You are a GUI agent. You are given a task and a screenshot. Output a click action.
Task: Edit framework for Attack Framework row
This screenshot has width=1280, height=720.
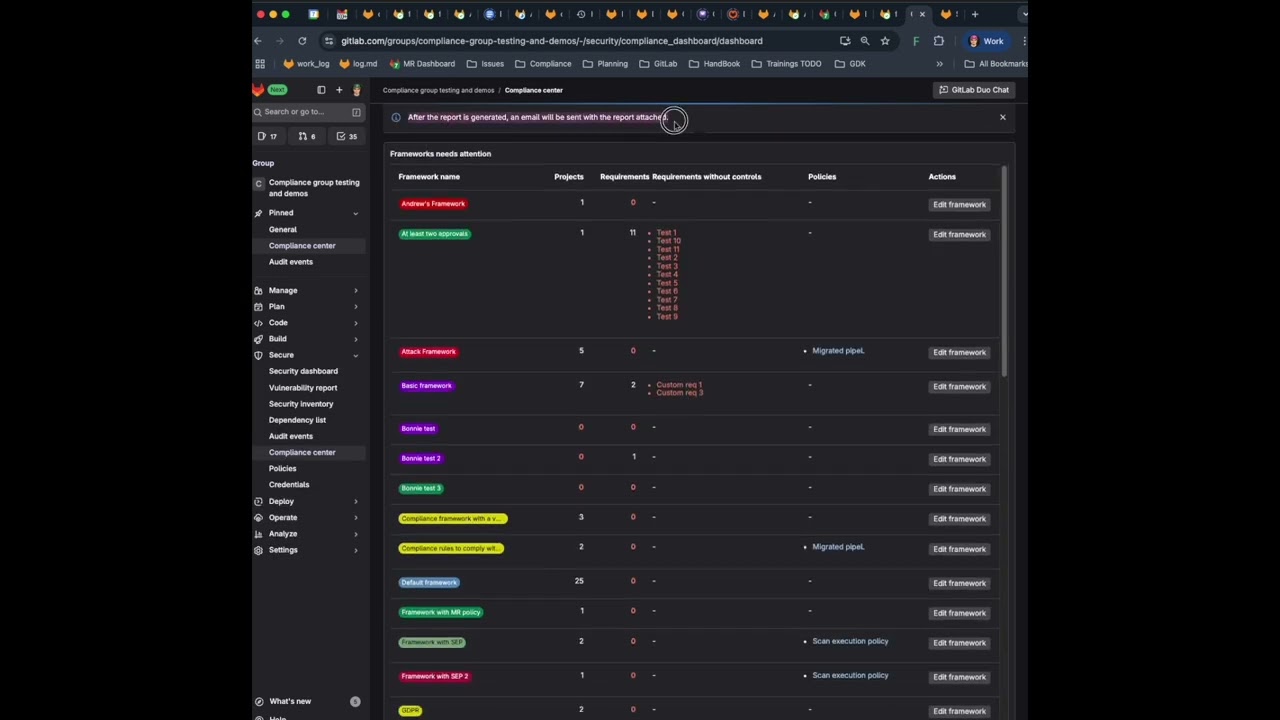(959, 352)
